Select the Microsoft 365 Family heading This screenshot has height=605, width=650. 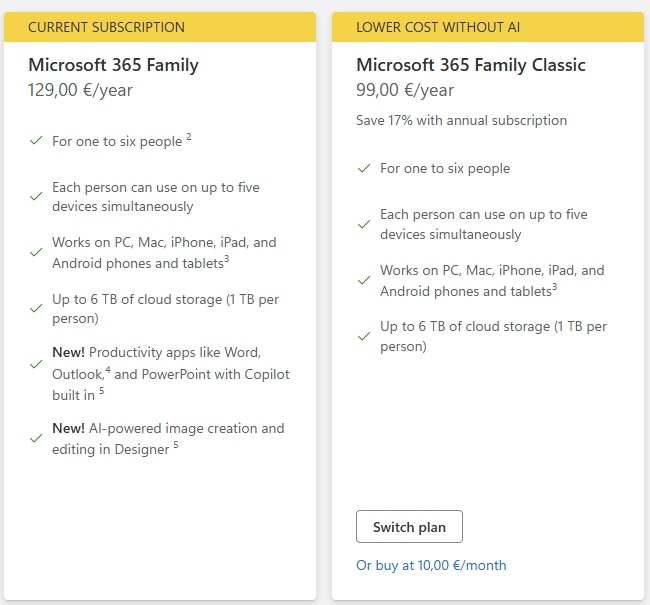113,65
